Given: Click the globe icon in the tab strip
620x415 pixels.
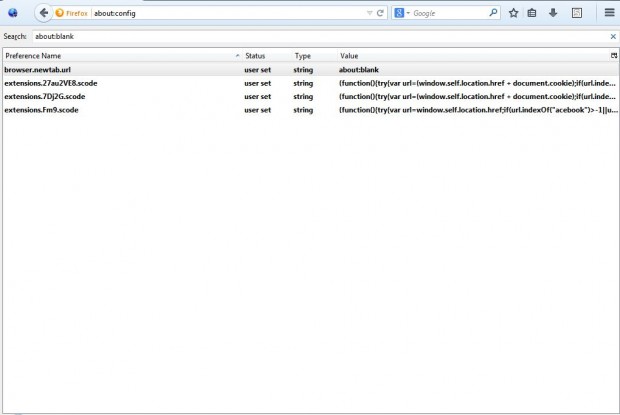Looking at the screenshot, I should click(13, 13).
